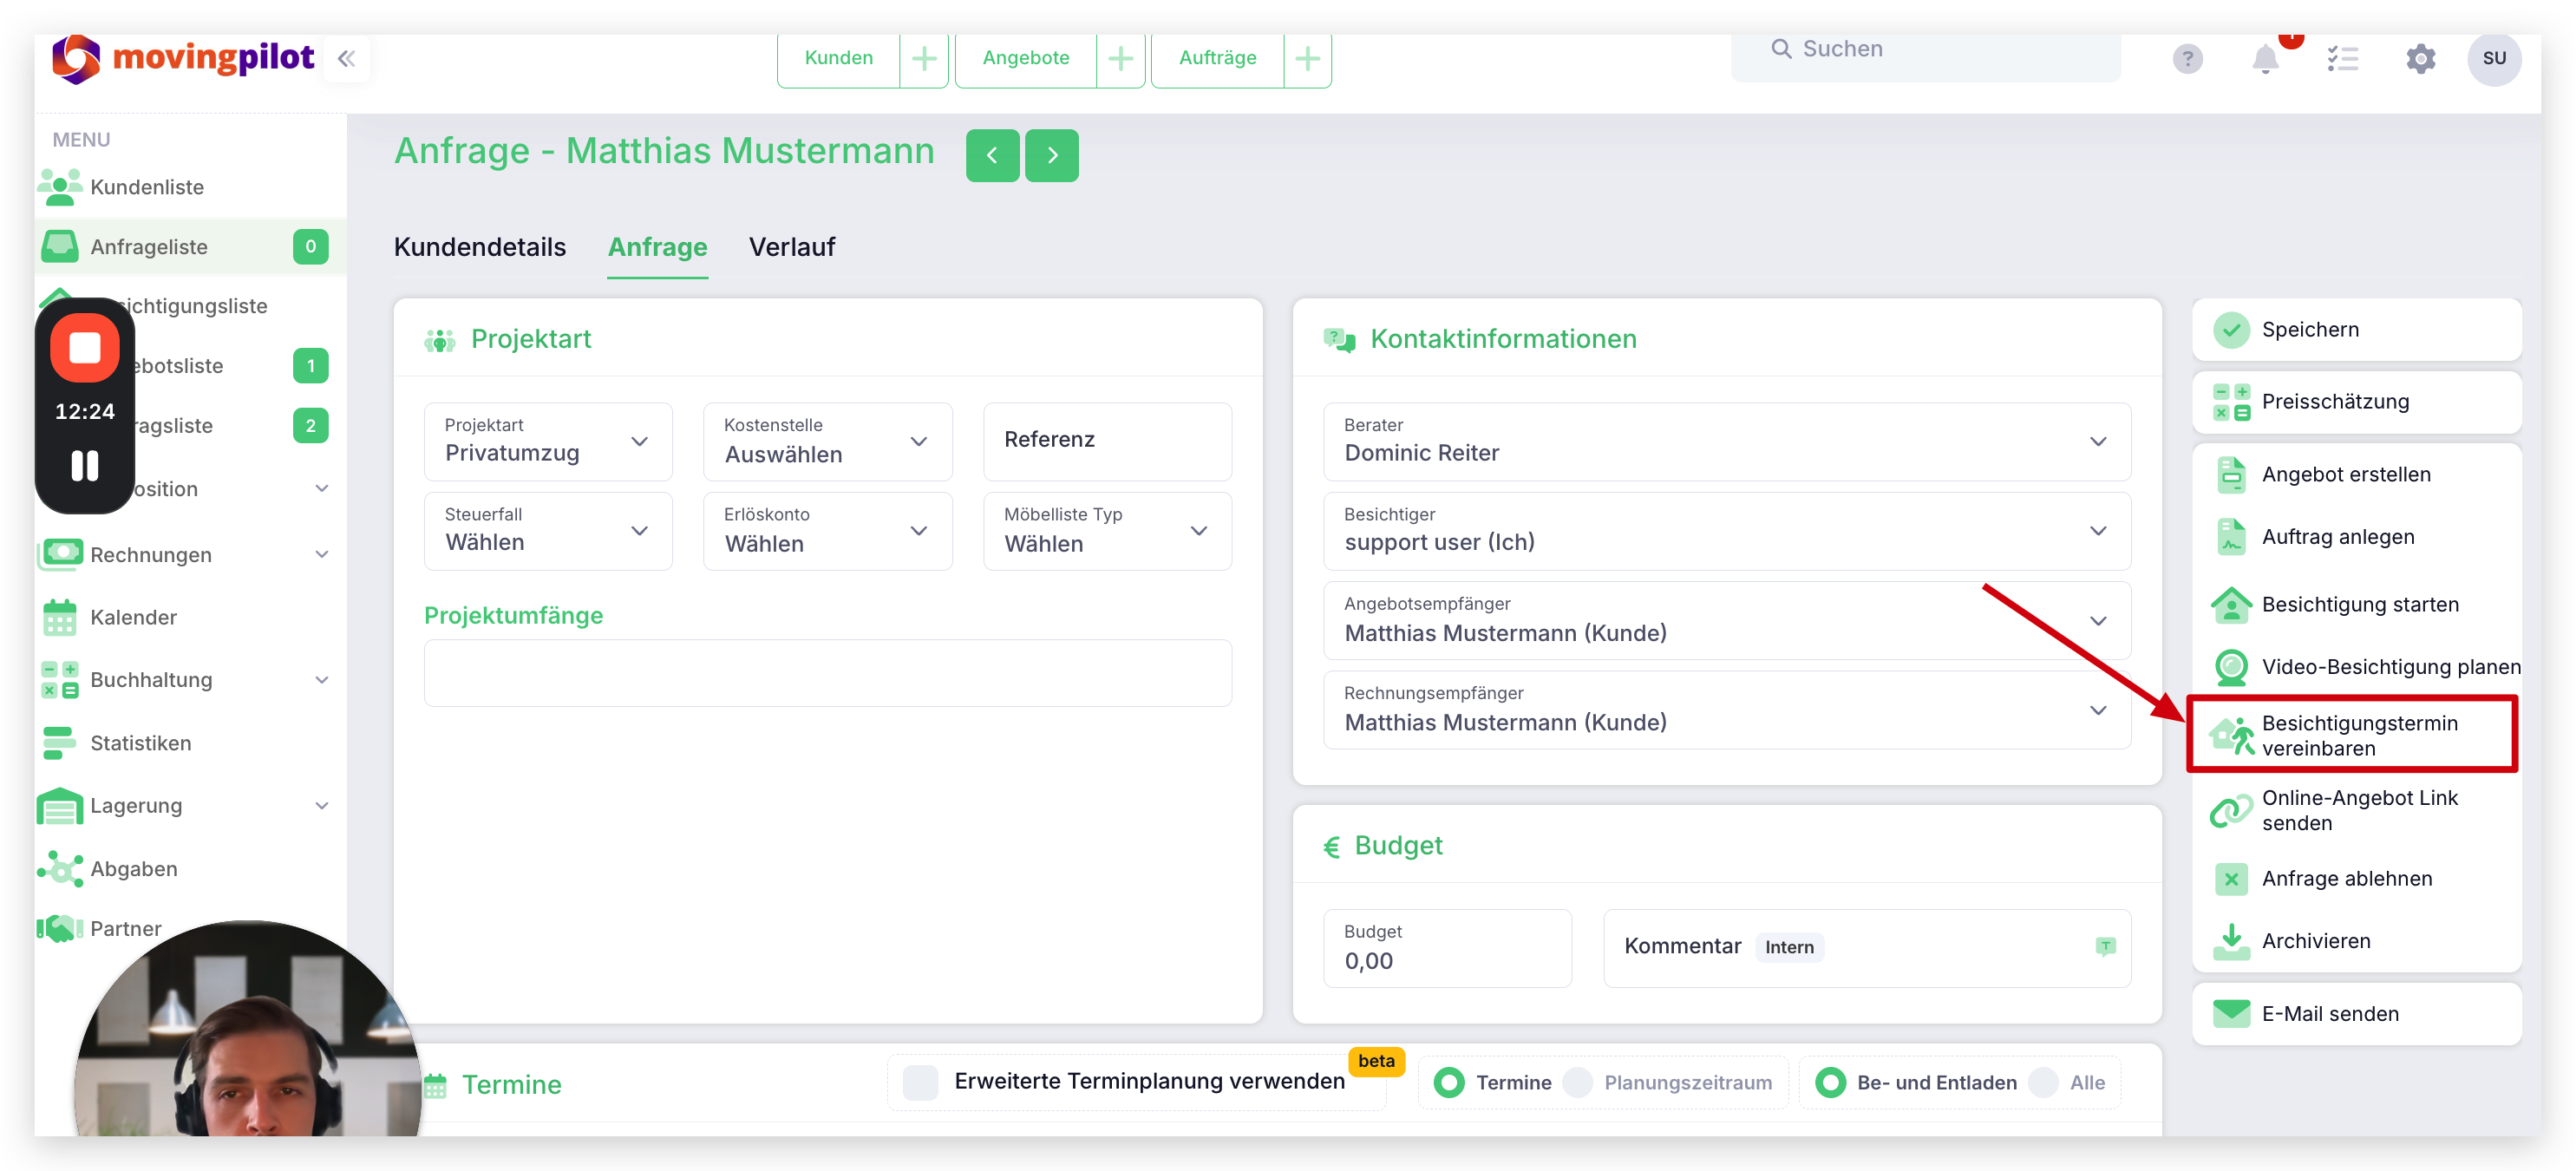Screen dimensions: 2576x1171
Task: Click the Auftrag anlegen document icon
Action: coord(2230,537)
